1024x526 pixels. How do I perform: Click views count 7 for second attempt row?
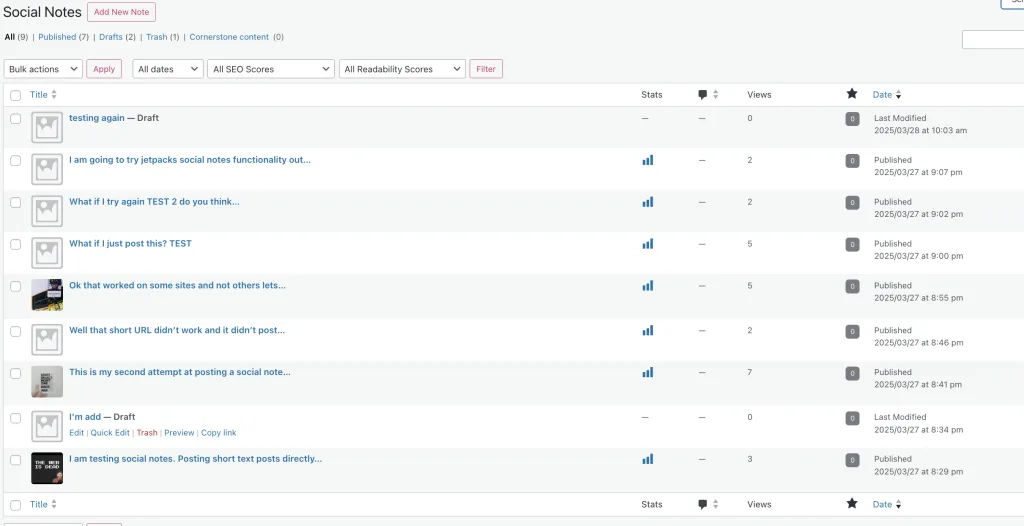[750, 372]
